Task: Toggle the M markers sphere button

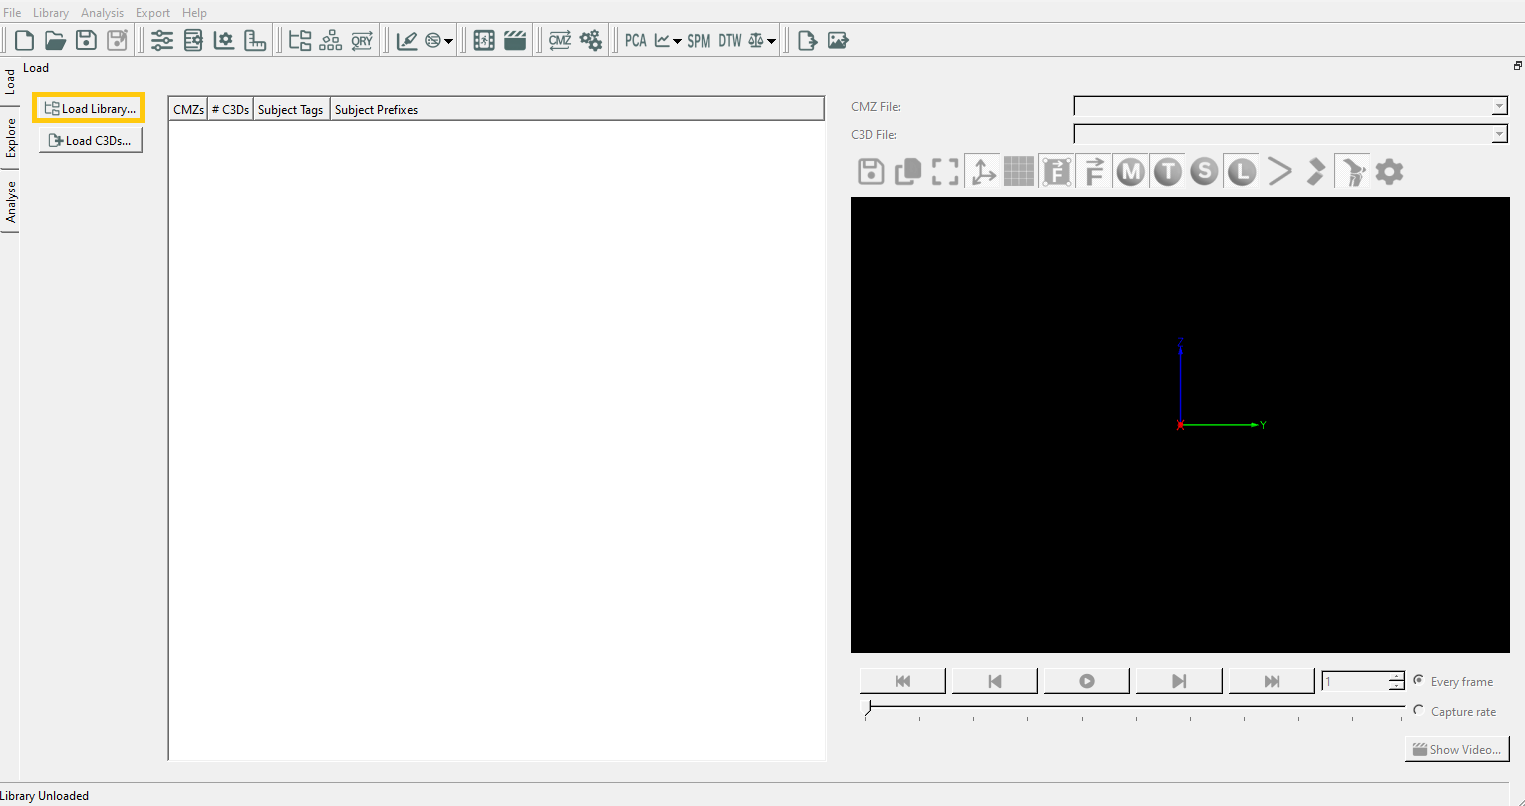Action: coord(1131,172)
